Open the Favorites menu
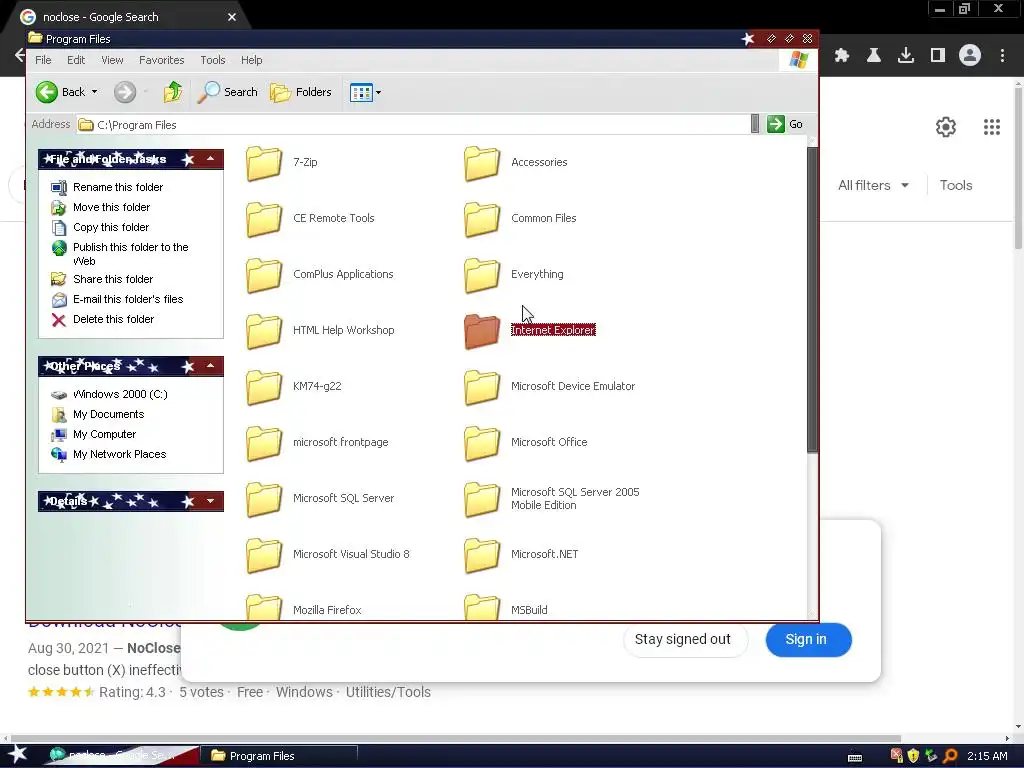Viewport: 1024px width, 768px height. (161, 60)
